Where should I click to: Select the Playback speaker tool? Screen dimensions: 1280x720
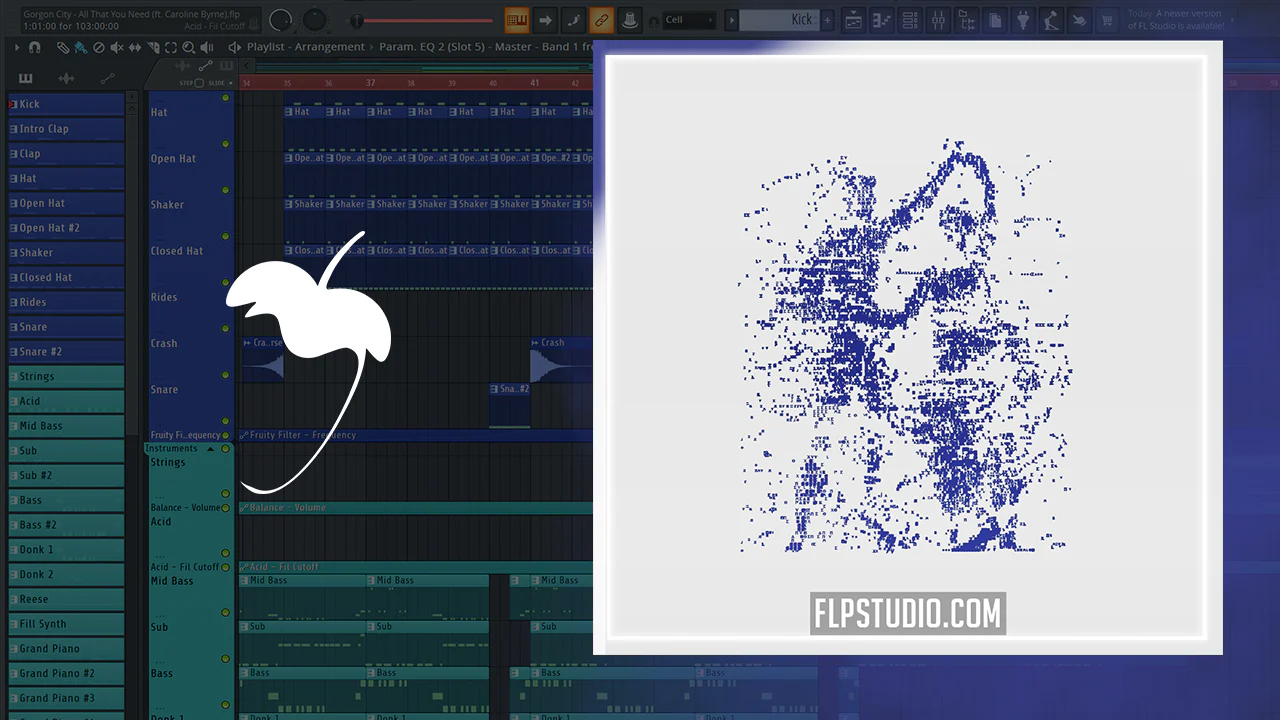coord(207,47)
